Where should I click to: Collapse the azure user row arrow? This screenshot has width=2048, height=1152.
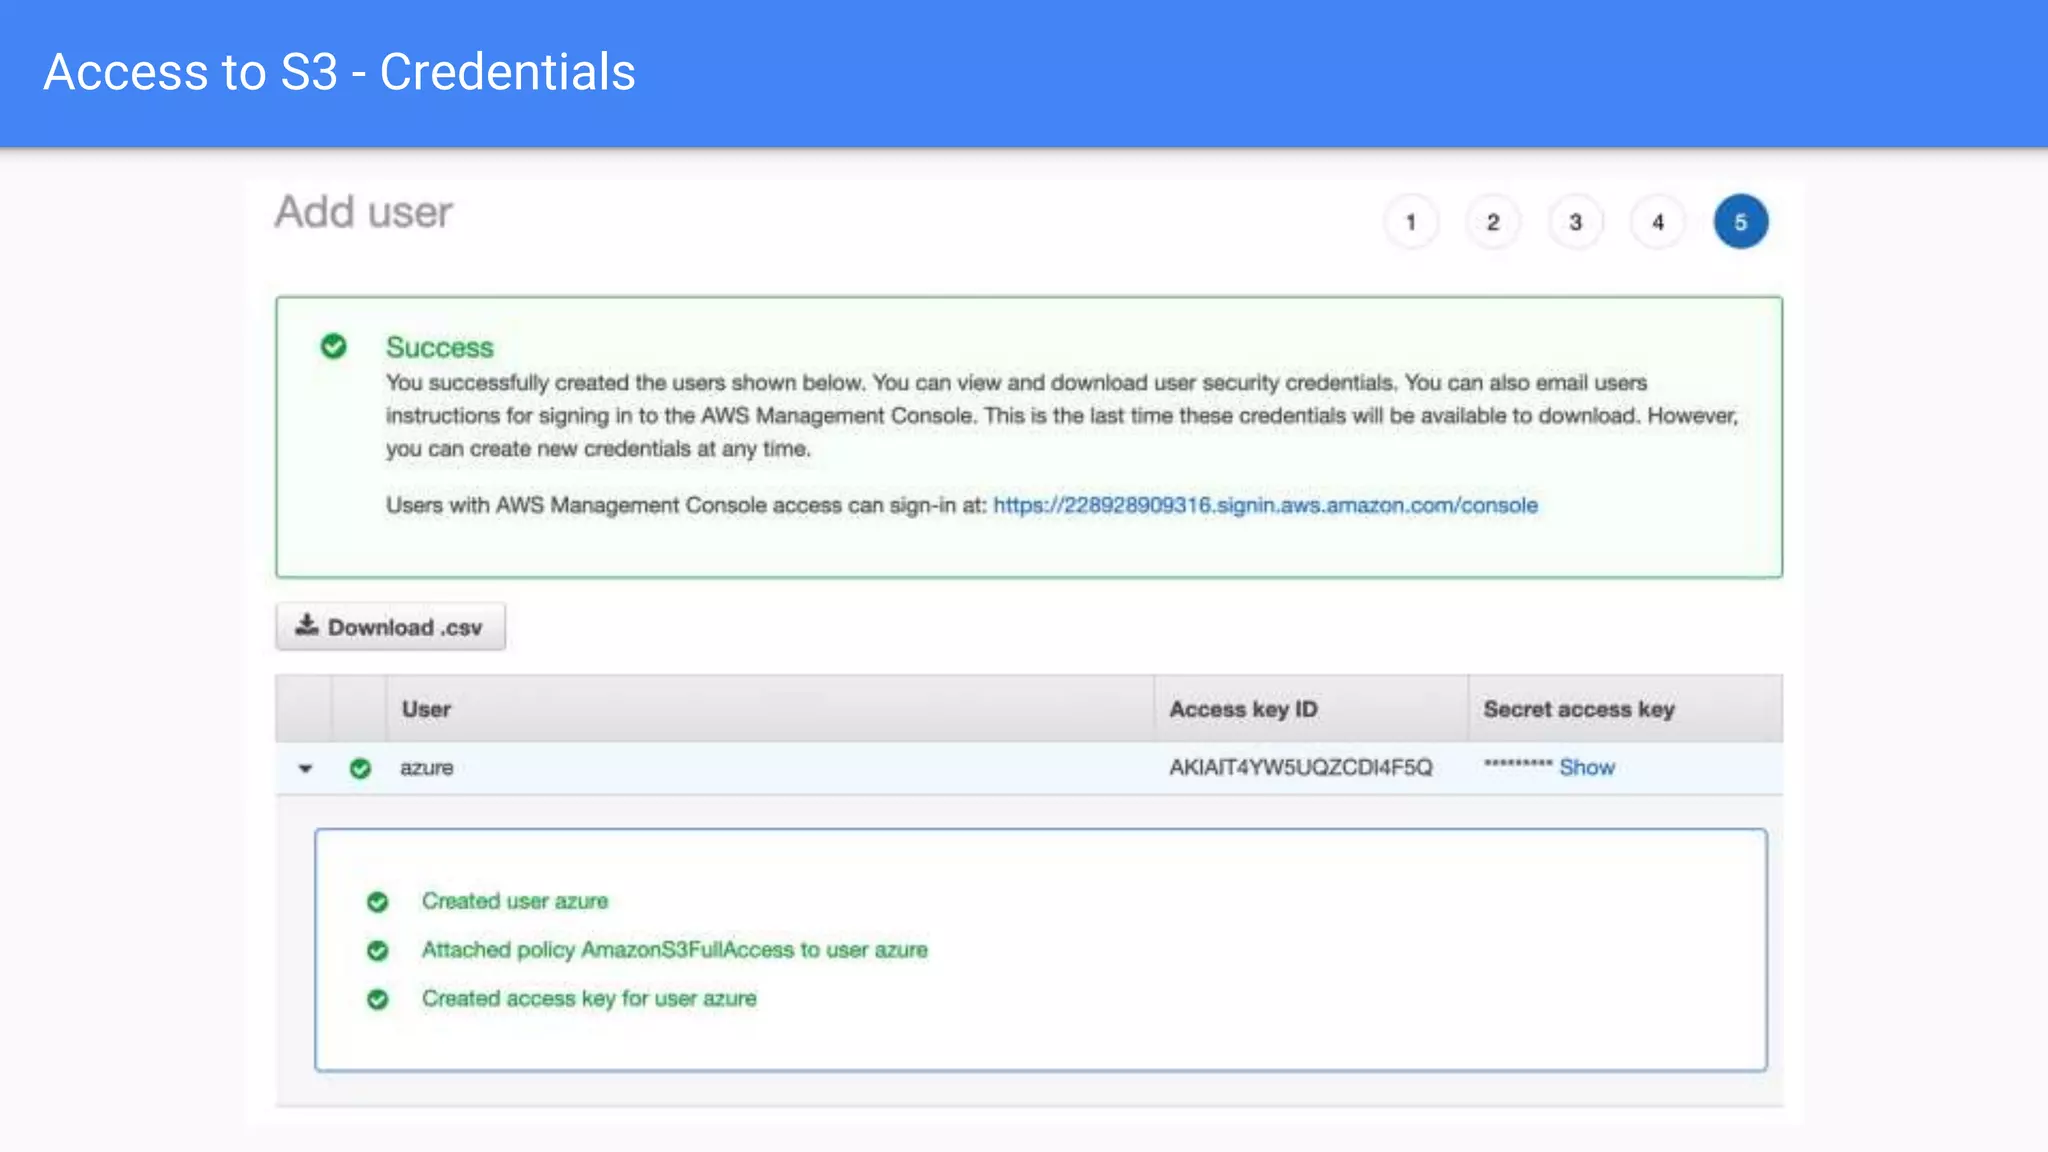pyautogui.click(x=306, y=768)
